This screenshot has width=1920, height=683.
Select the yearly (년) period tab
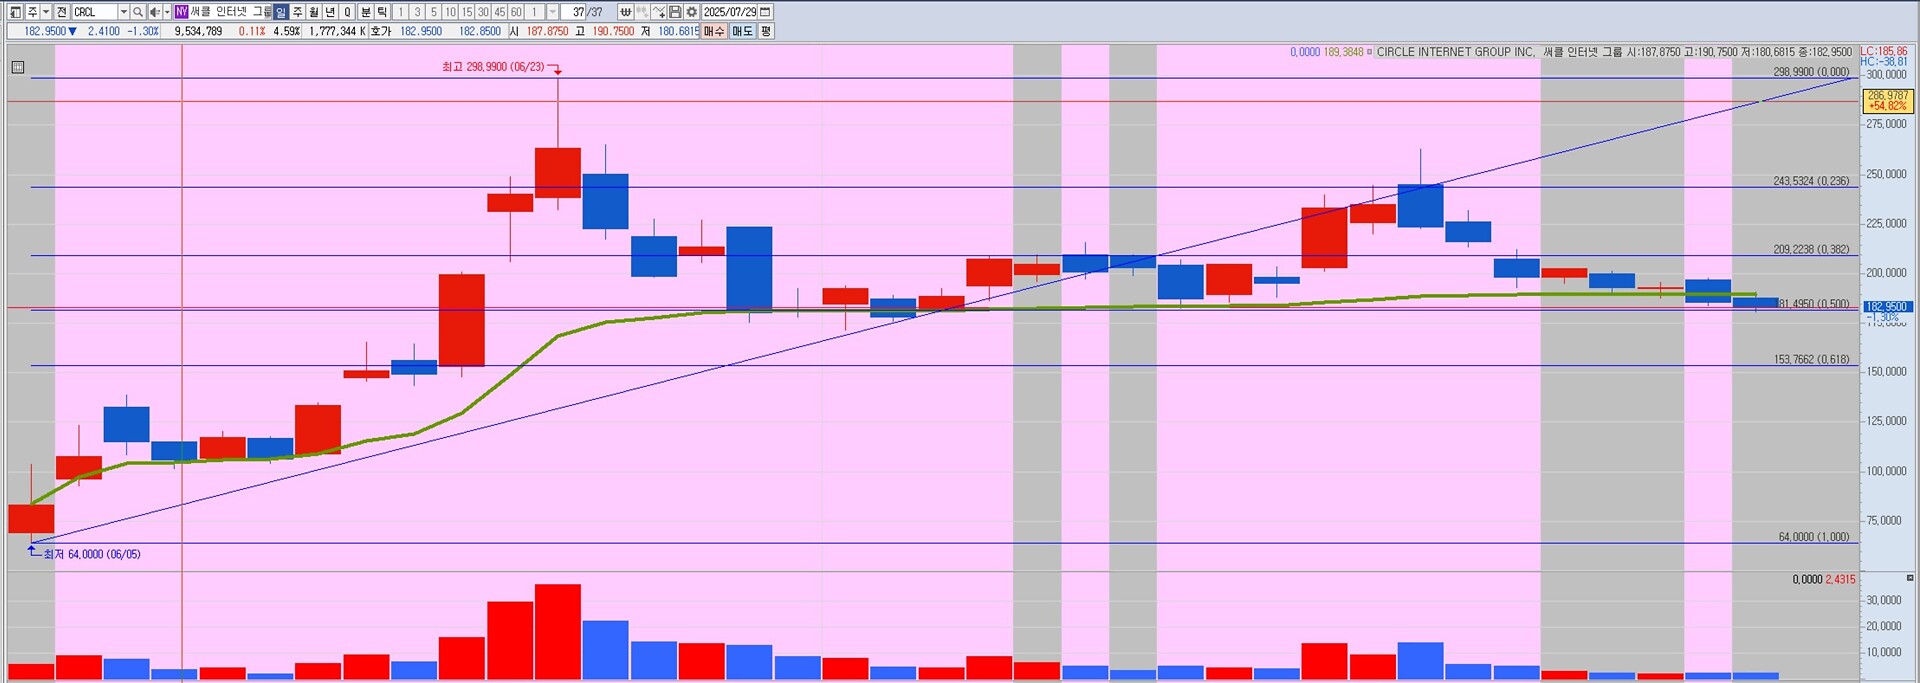click(x=330, y=12)
